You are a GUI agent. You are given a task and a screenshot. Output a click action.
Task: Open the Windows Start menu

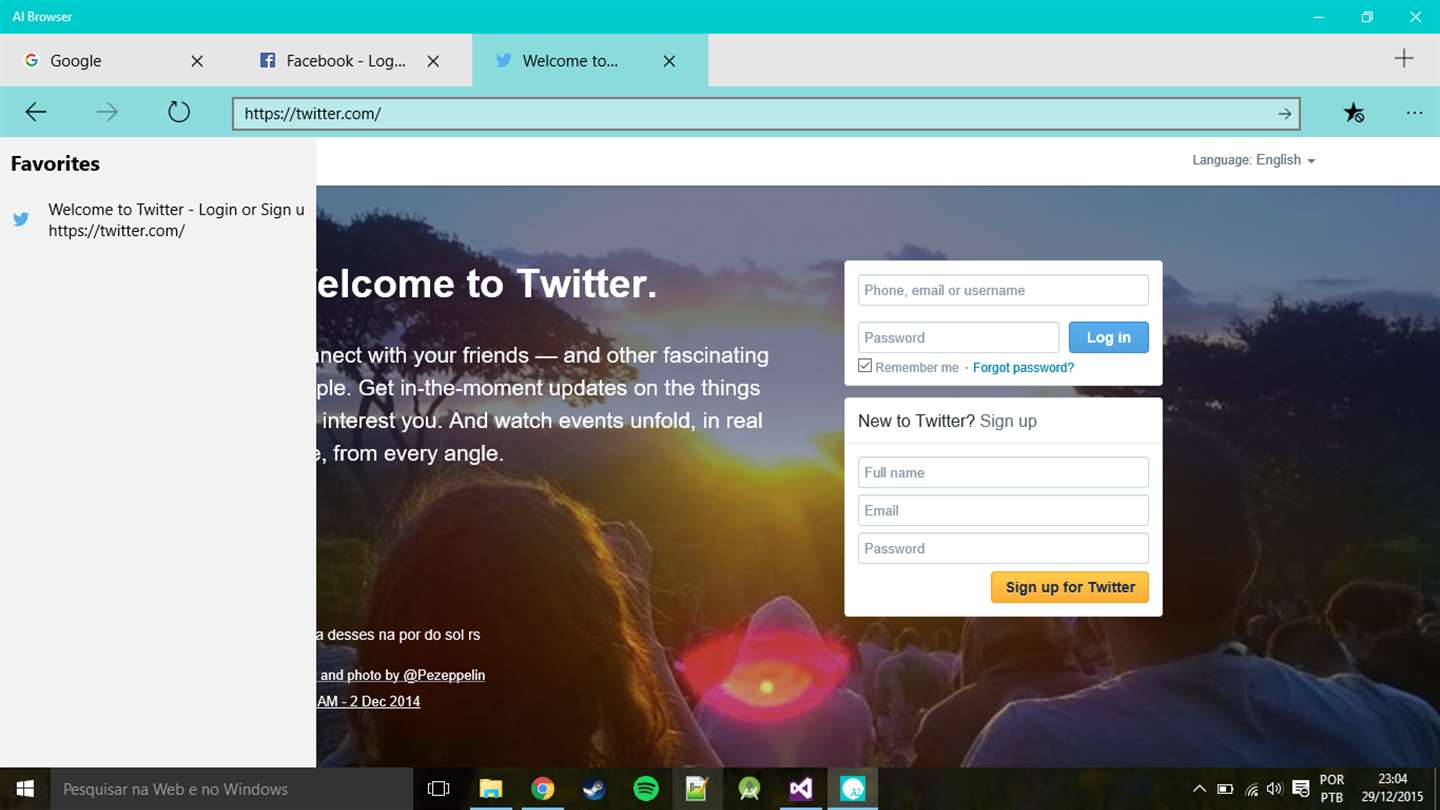[x=25, y=789]
